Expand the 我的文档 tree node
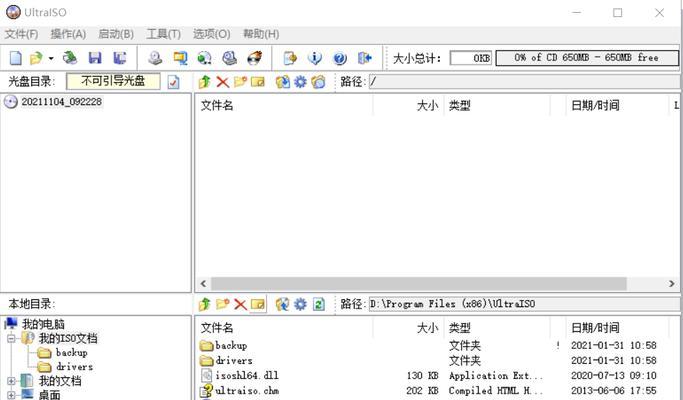The height and width of the screenshot is (400, 683). tap(11, 381)
